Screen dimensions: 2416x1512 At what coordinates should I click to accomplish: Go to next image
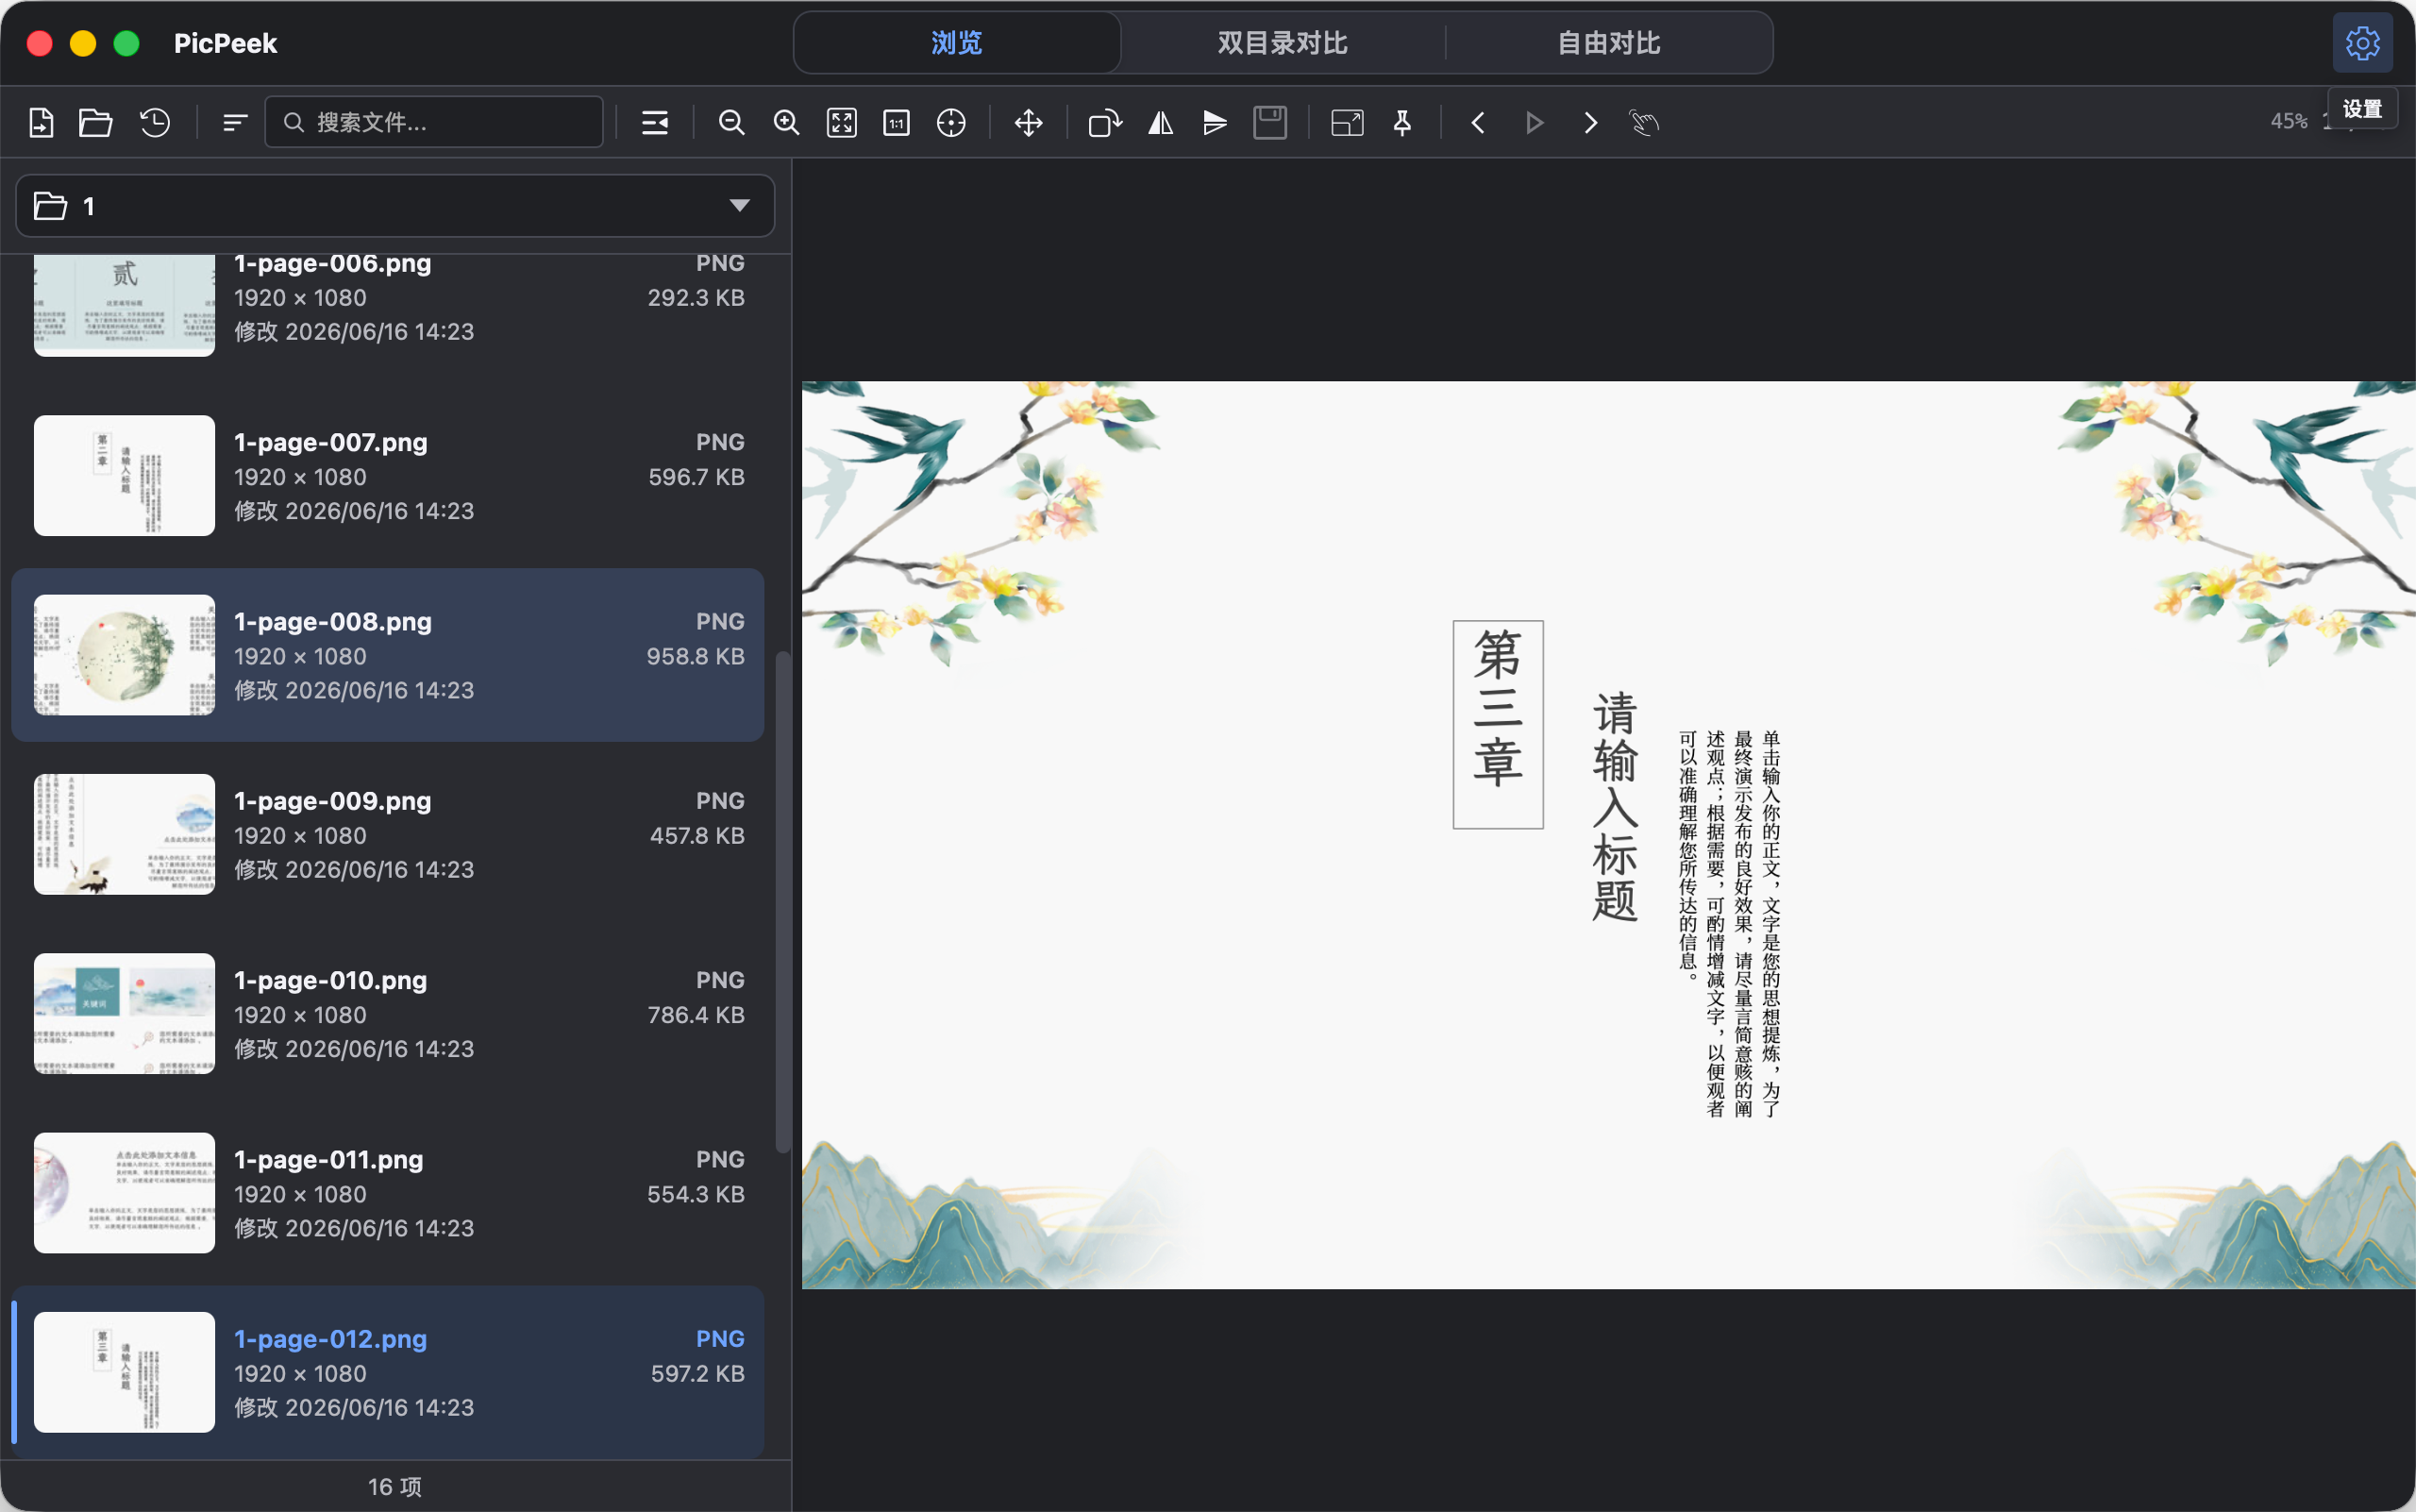(x=1590, y=123)
